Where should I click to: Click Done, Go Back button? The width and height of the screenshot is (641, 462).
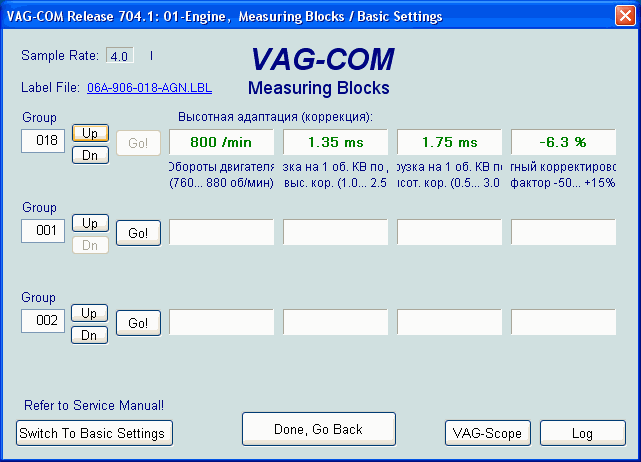click(x=318, y=429)
